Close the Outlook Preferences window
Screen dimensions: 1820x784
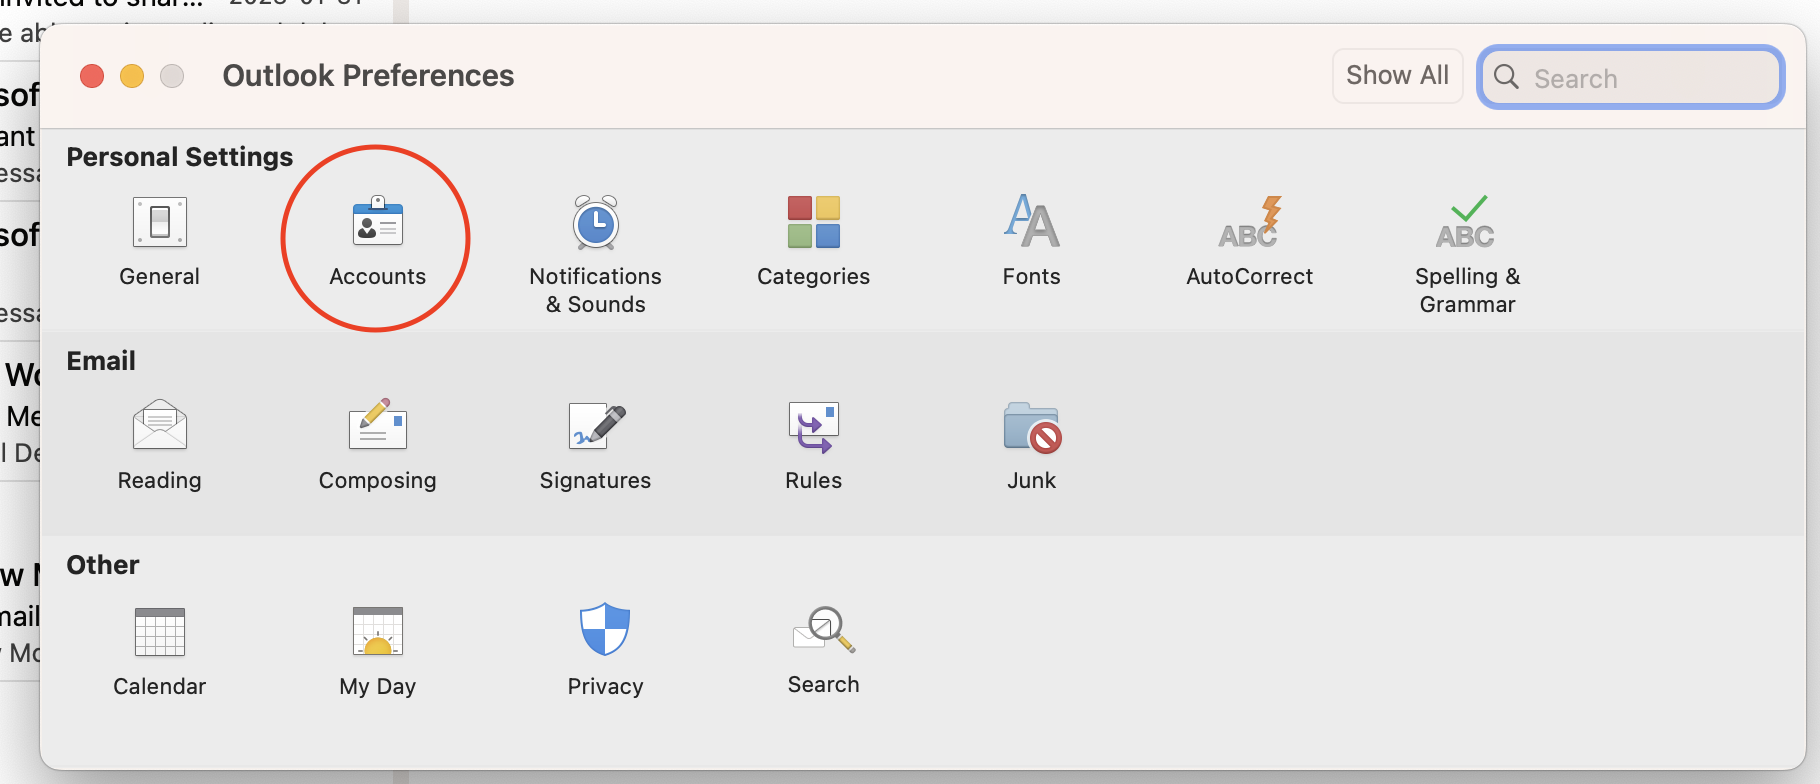pos(92,76)
